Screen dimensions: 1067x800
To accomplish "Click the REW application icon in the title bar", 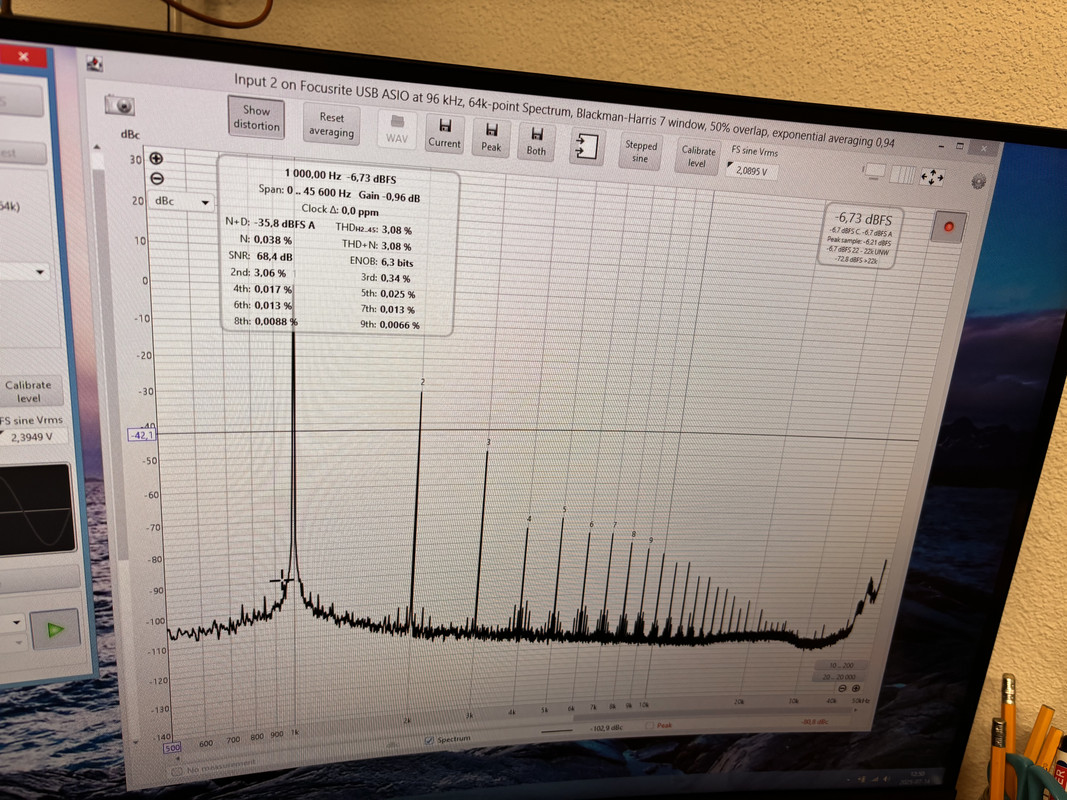I will pyautogui.click(x=95, y=64).
